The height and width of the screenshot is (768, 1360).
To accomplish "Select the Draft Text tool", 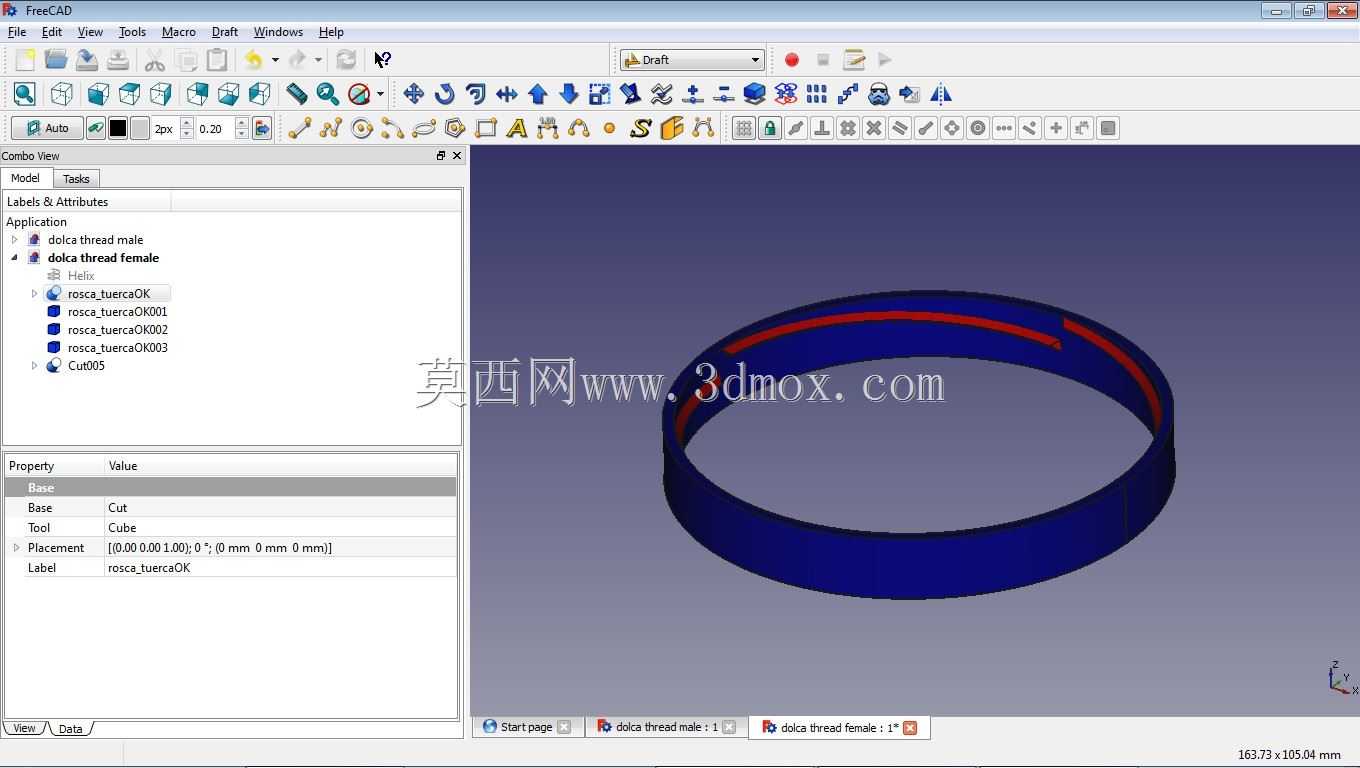I will (517, 128).
